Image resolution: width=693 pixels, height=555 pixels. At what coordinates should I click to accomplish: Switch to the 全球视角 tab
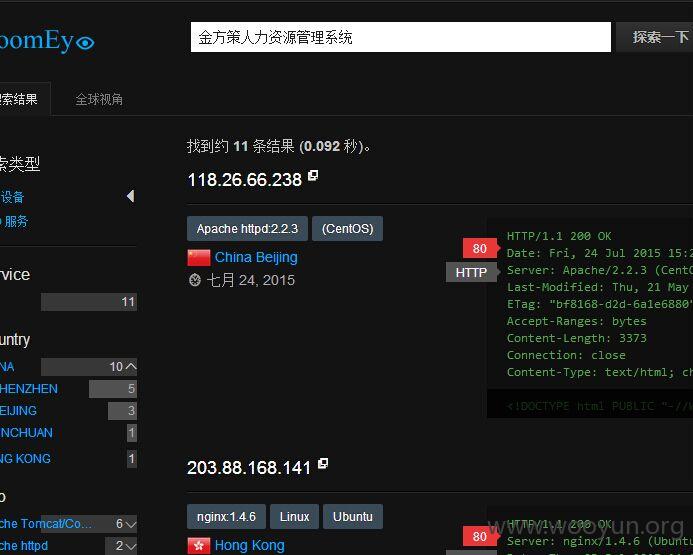pos(99,99)
